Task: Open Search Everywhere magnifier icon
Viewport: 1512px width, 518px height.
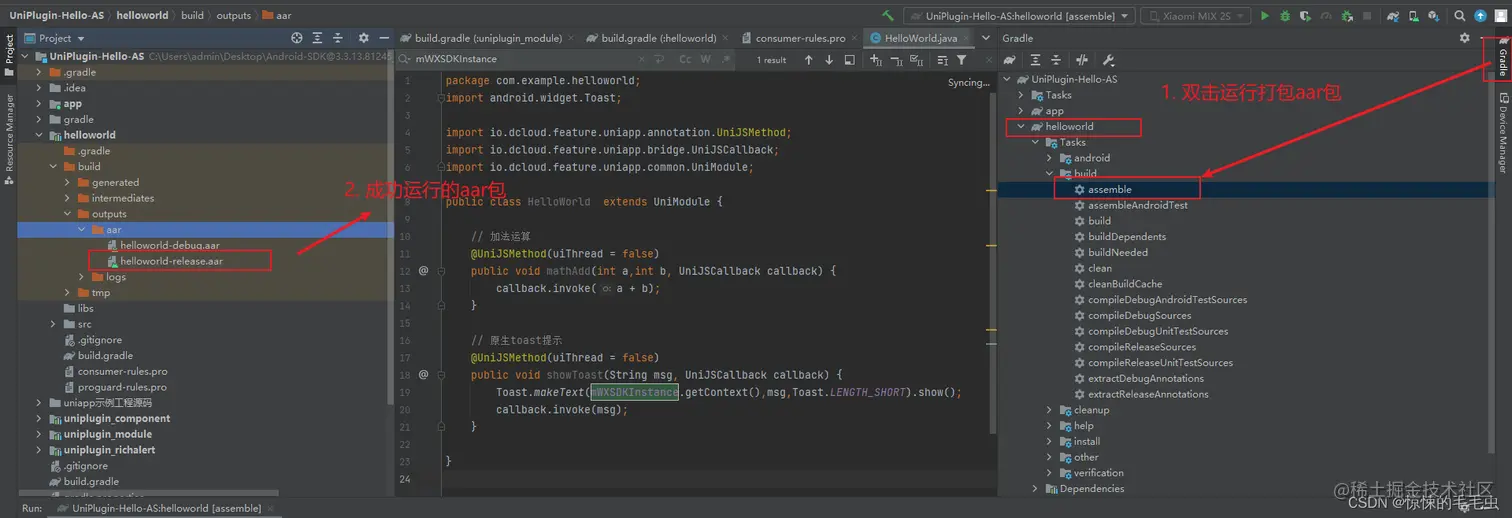Action: coord(1460,16)
